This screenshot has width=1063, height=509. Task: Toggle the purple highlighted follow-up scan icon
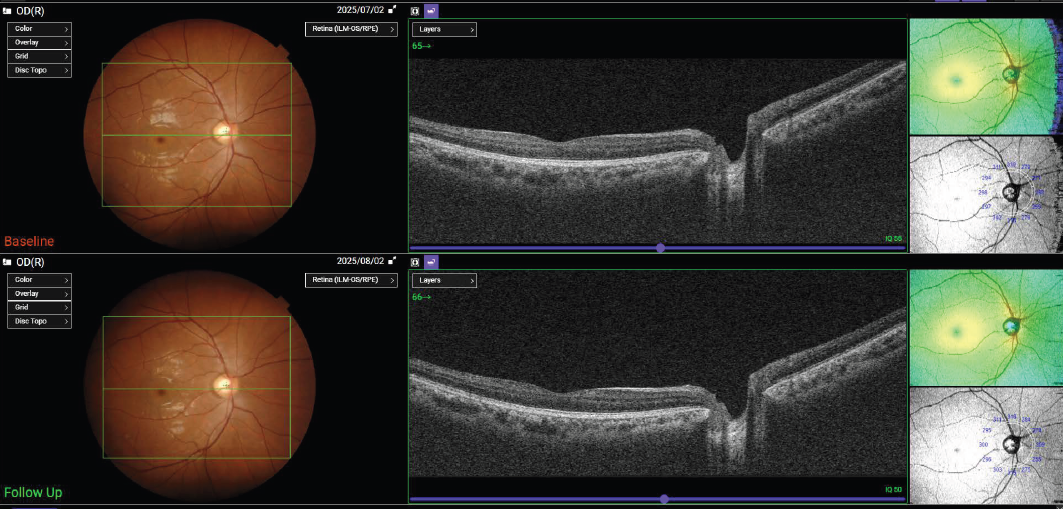tap(431, 261)
